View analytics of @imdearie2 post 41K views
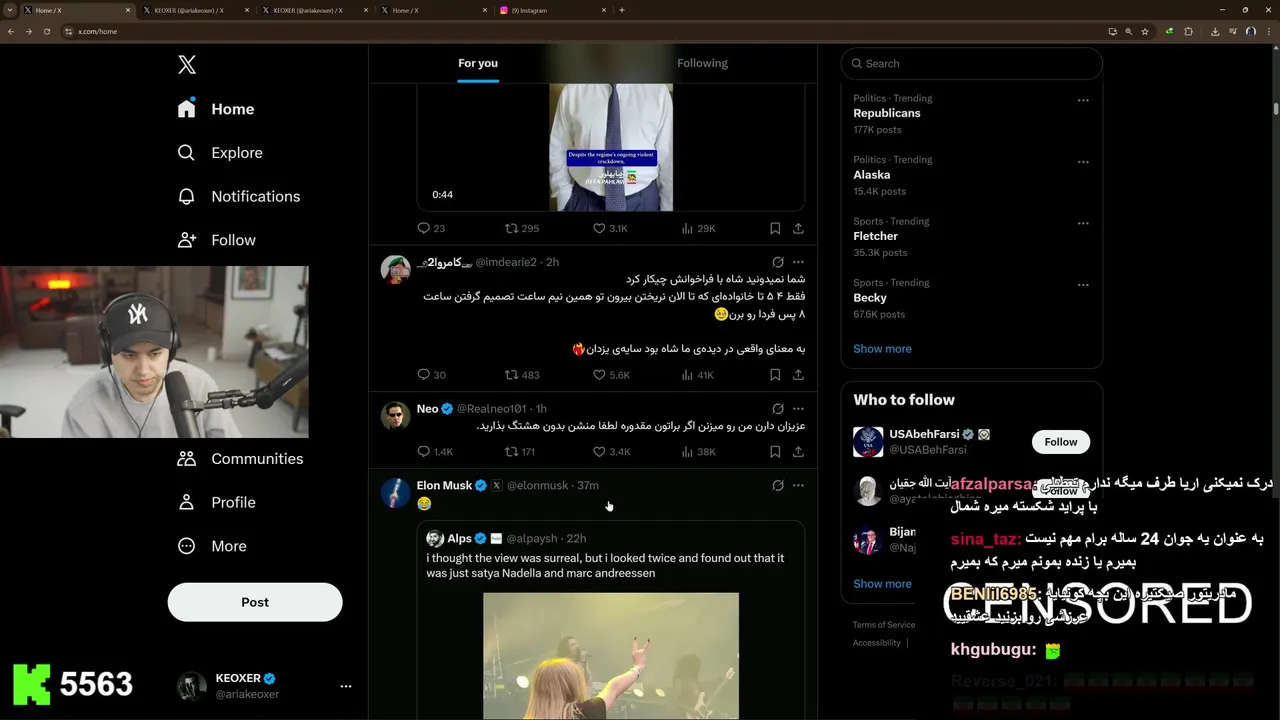 [x=697, y=375]
